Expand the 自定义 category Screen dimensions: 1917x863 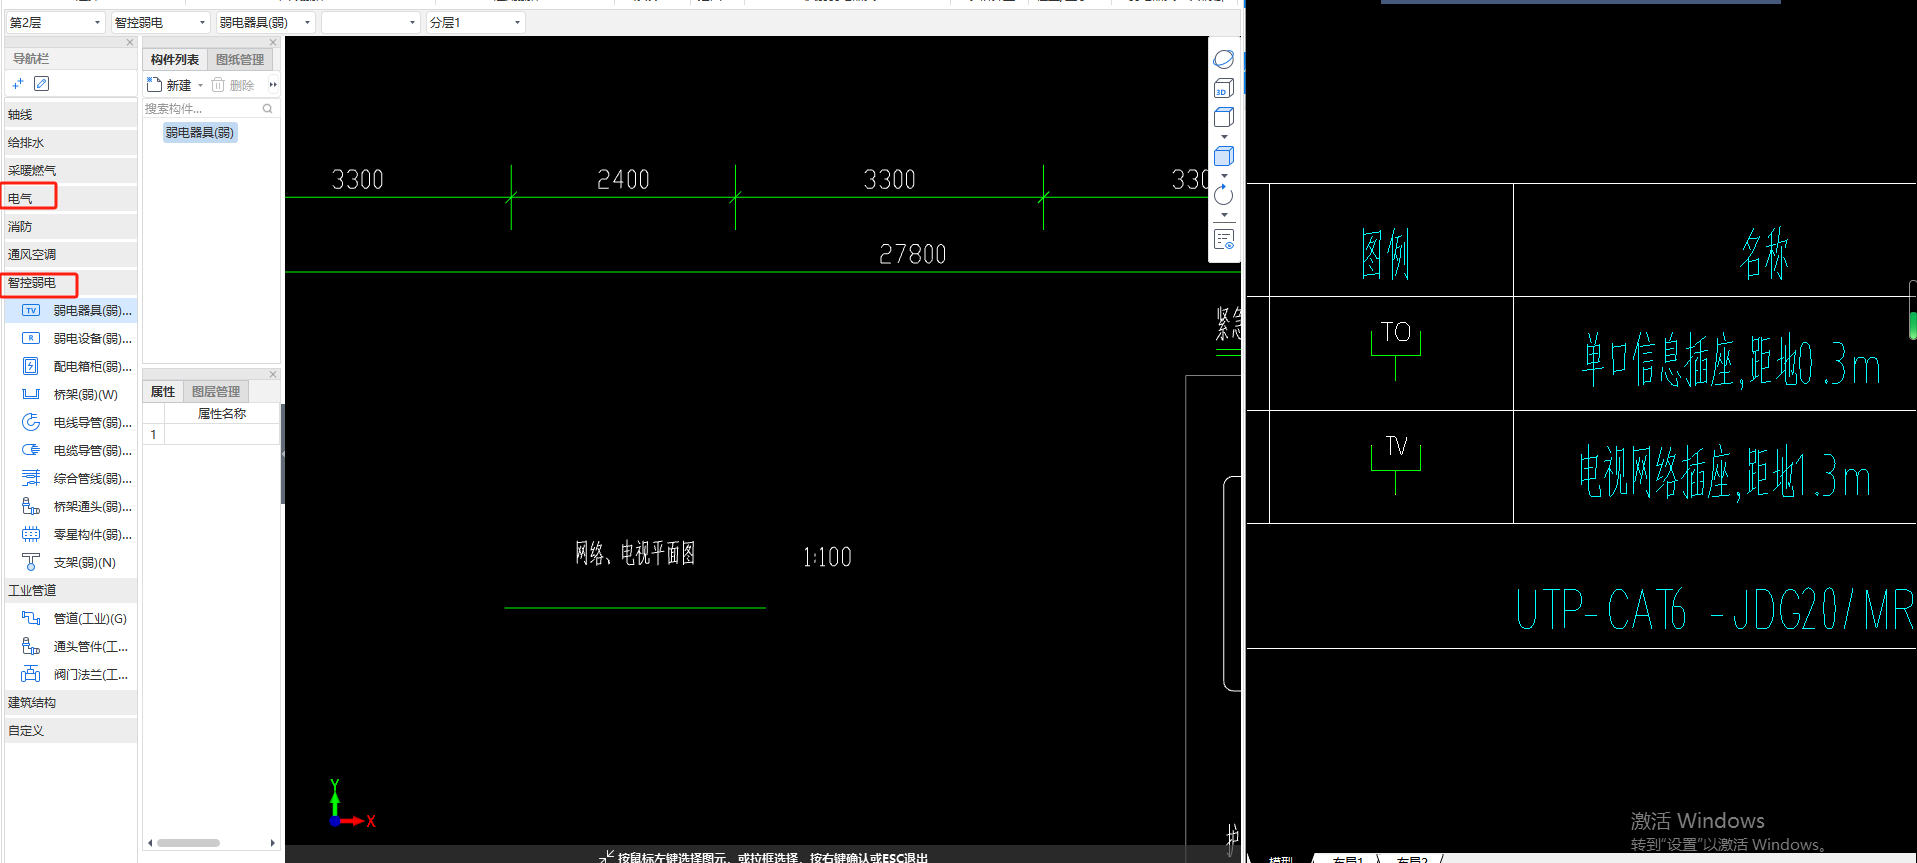click(70, 731)
